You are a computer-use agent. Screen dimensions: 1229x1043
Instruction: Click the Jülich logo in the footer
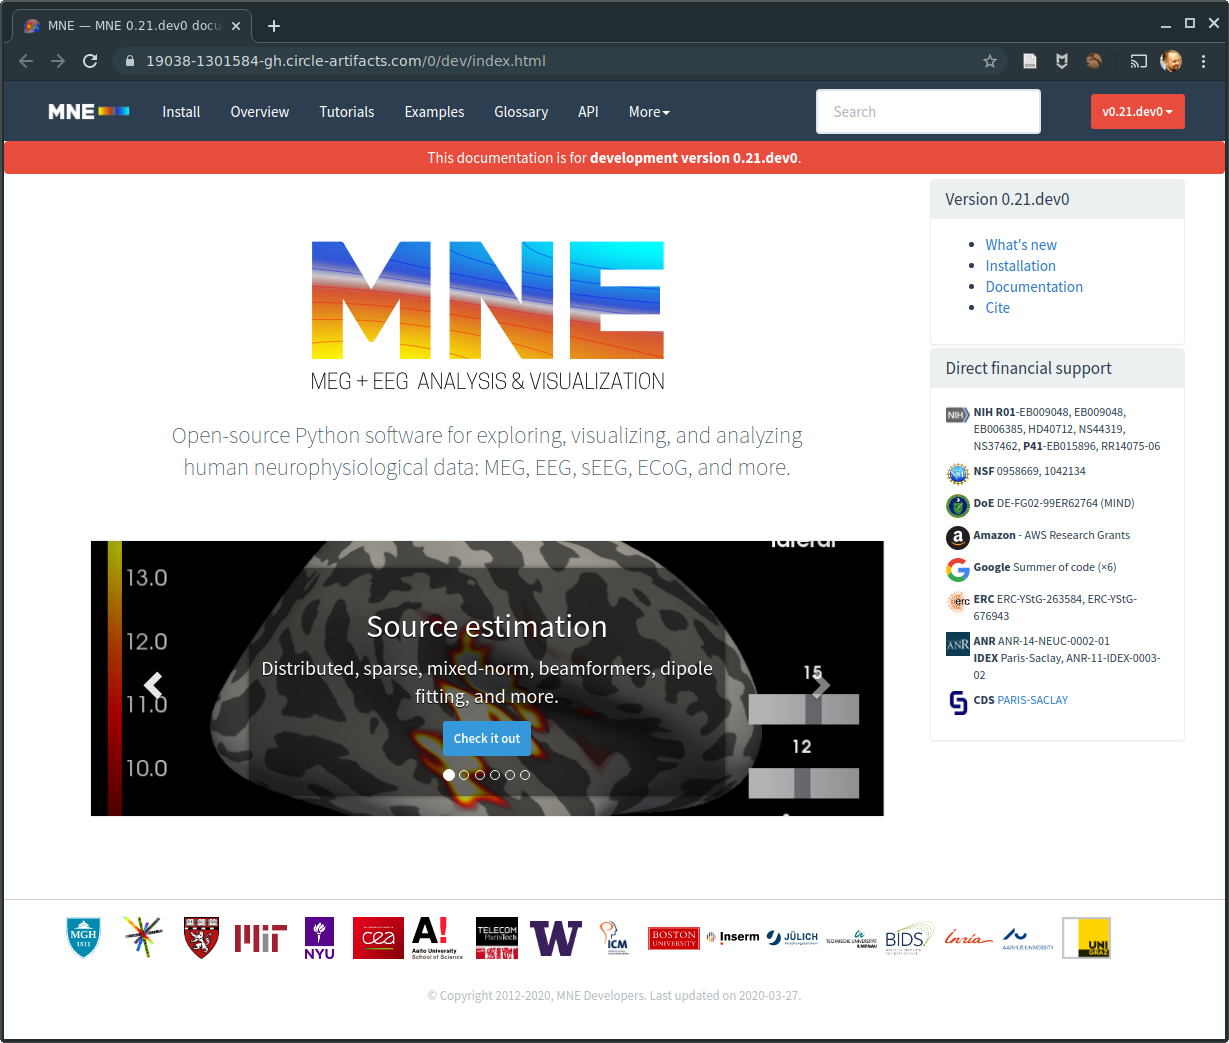(x=792, y=937)
